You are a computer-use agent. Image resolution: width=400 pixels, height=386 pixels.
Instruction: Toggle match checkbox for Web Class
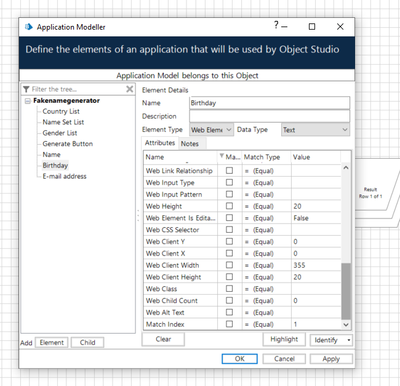[x=229, y=289]
